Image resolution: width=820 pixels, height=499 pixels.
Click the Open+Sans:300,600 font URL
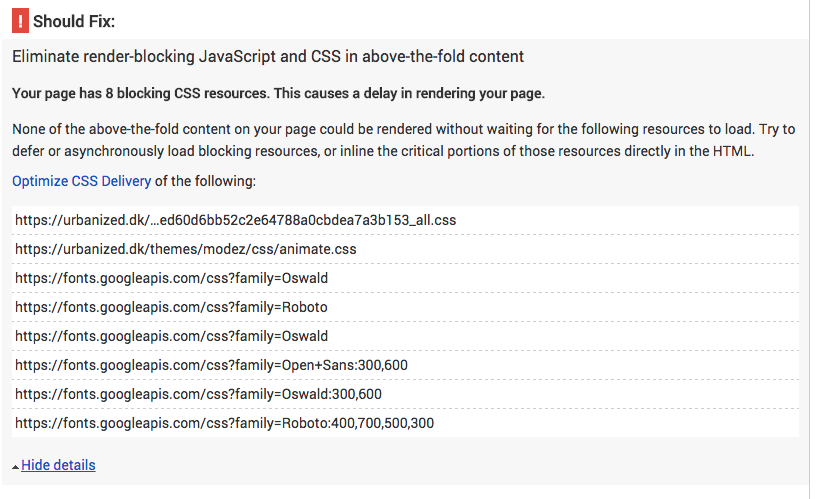click(211, 365)
